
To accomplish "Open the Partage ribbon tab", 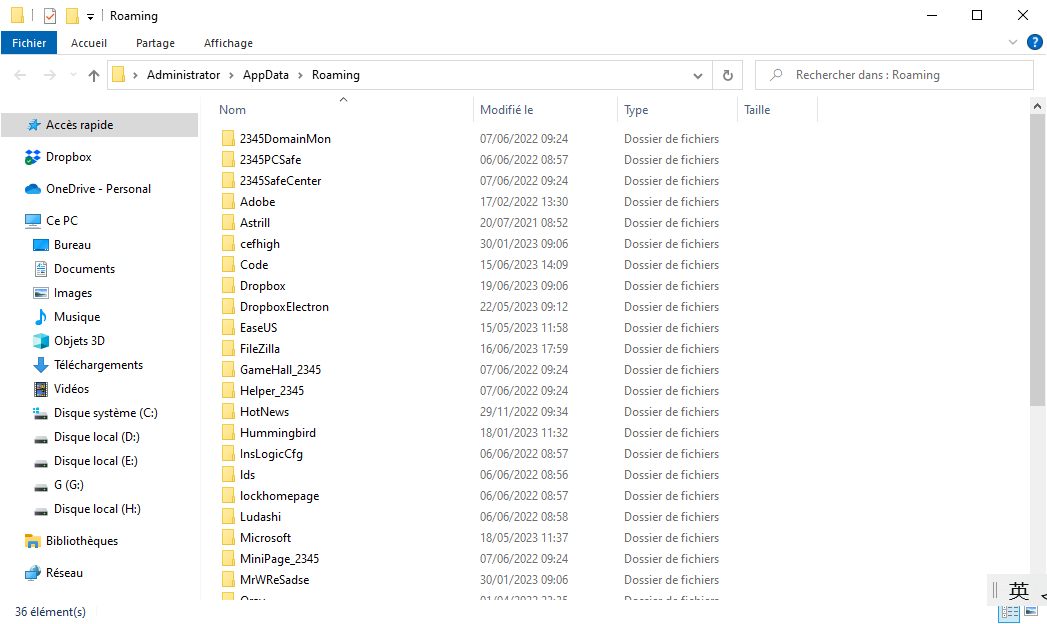I will click(155, 43).
